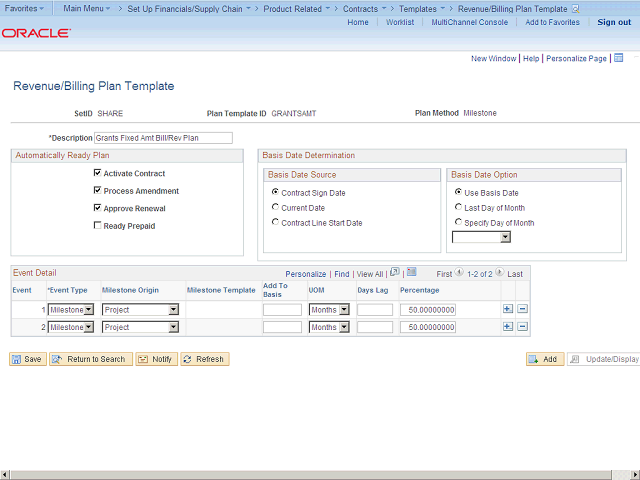Add a row after event 1
The image size is (640, 480).
[x=508, y=310]
